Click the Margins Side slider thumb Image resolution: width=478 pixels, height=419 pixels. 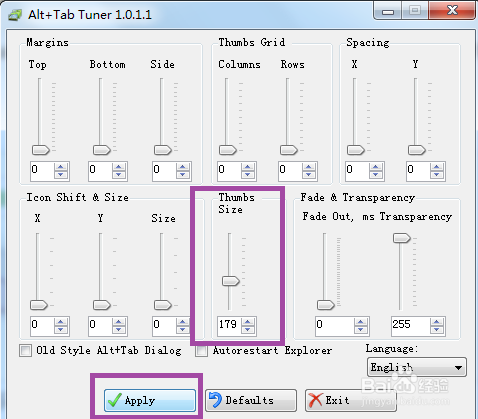pyautogui.click(x=163, y=150)
